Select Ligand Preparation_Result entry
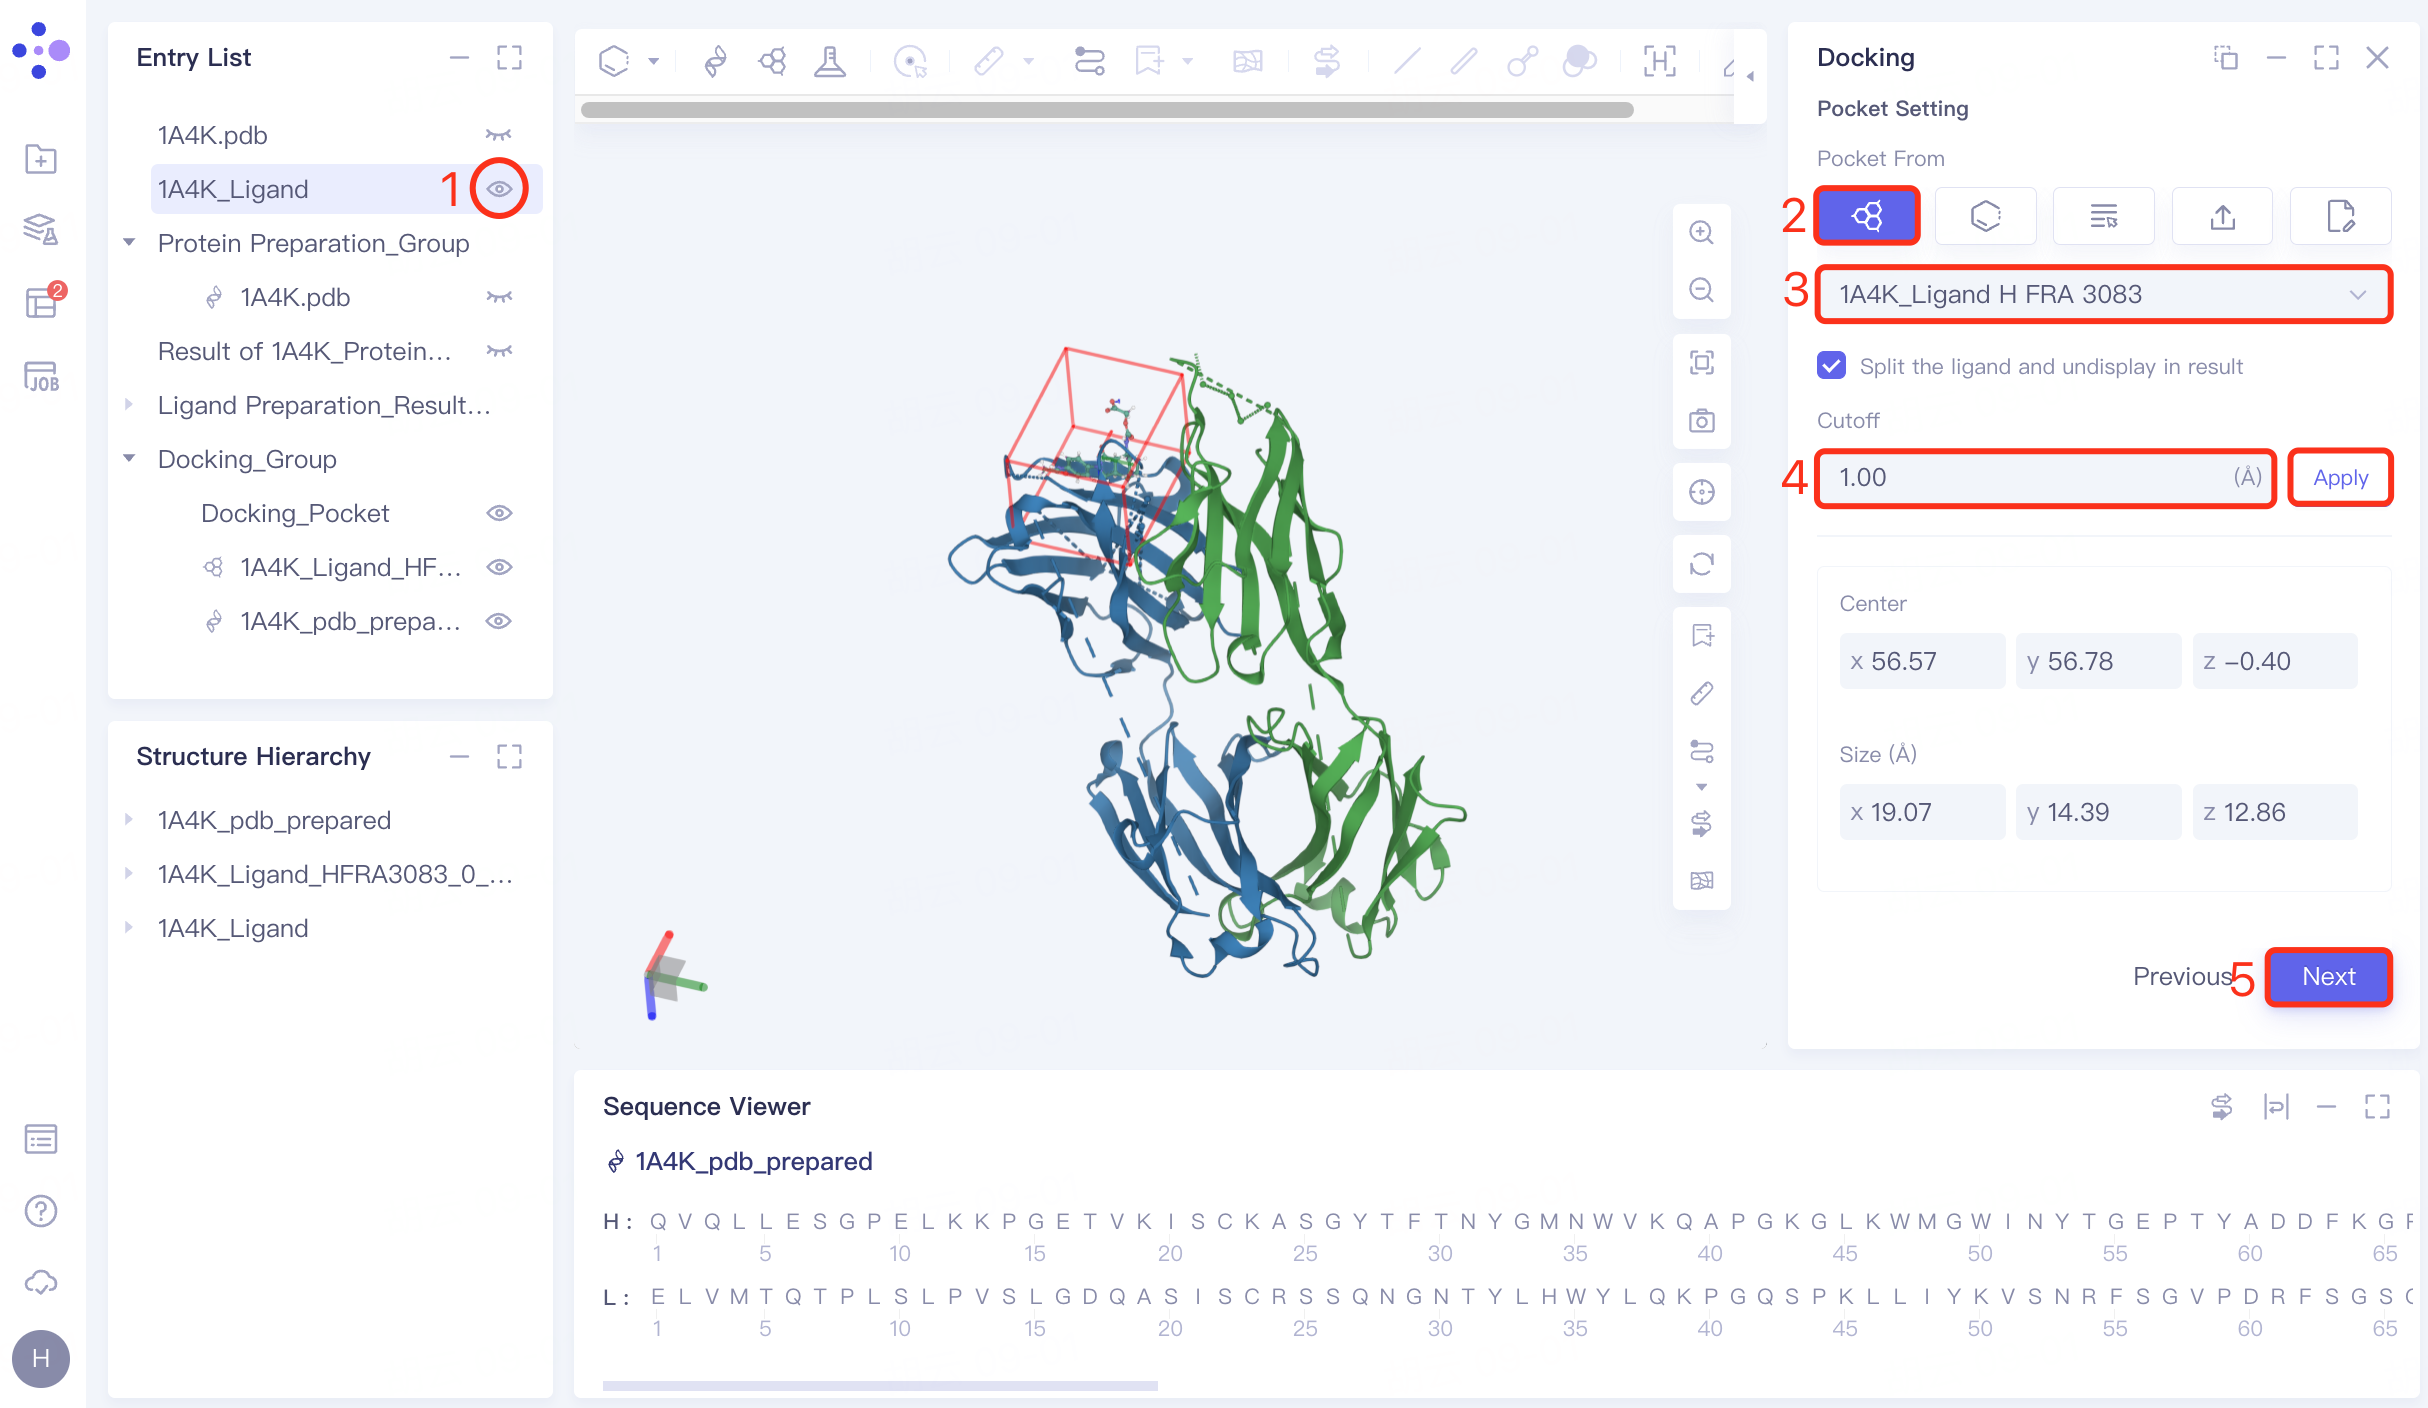The image size is (2428, 1408). pyautogui.click(x=323, y=405)
